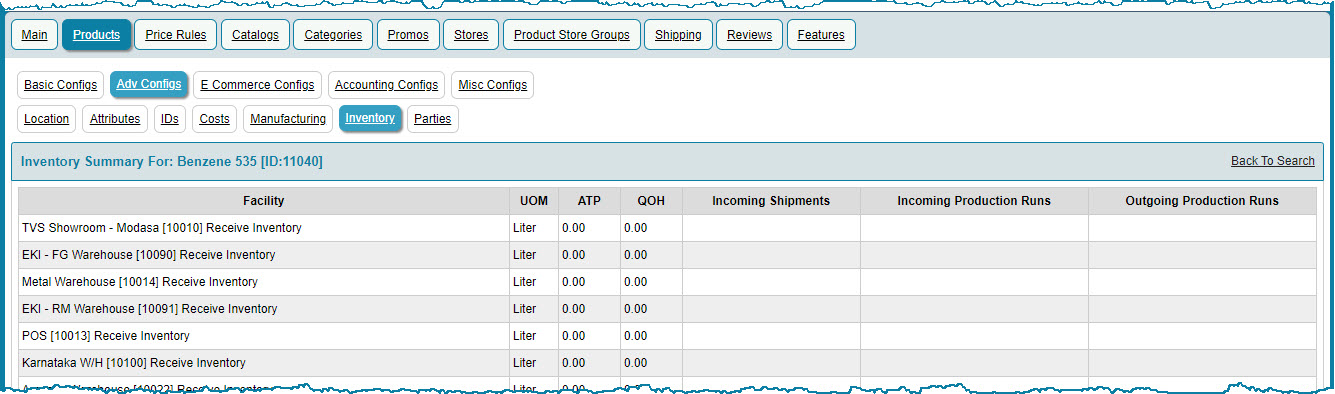This screenshot has height=394, width=1335.
Task: Click QOH 0.00 in EKI - RM Warehouse row
Action: [x=635, y=309]
